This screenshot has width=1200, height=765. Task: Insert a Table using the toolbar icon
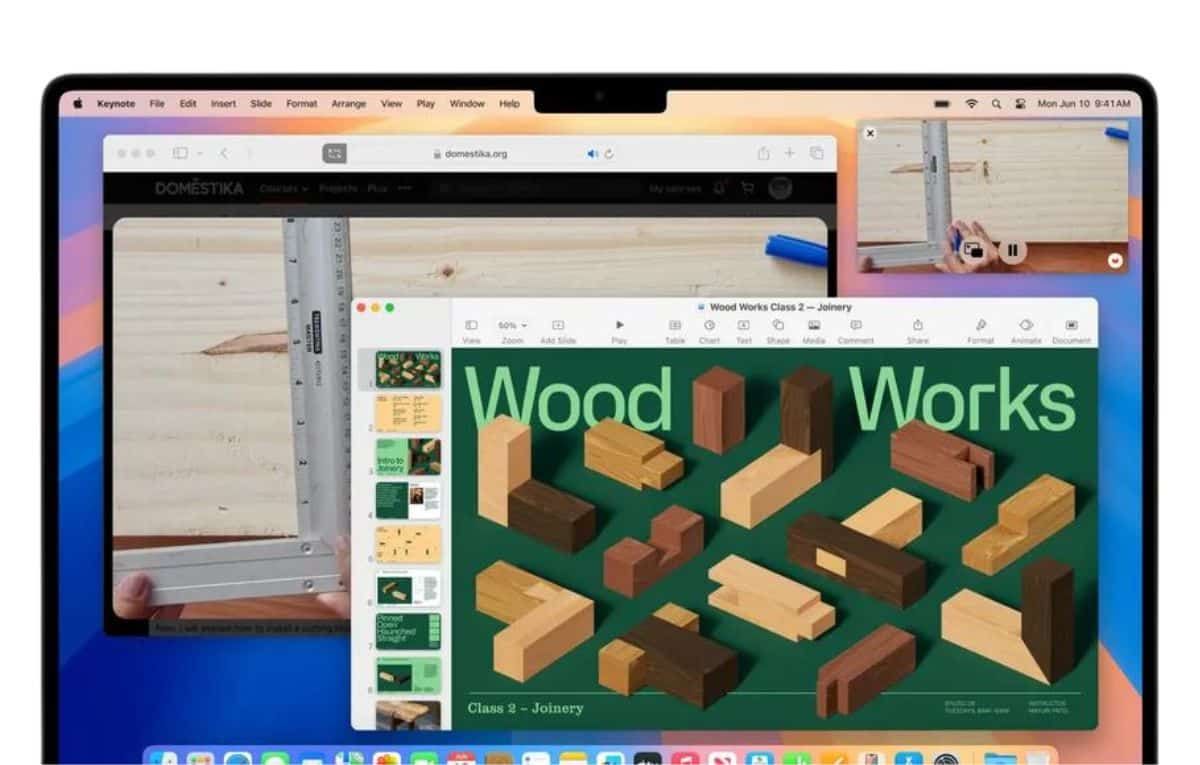pyautogui.click(x=674, y=325)
